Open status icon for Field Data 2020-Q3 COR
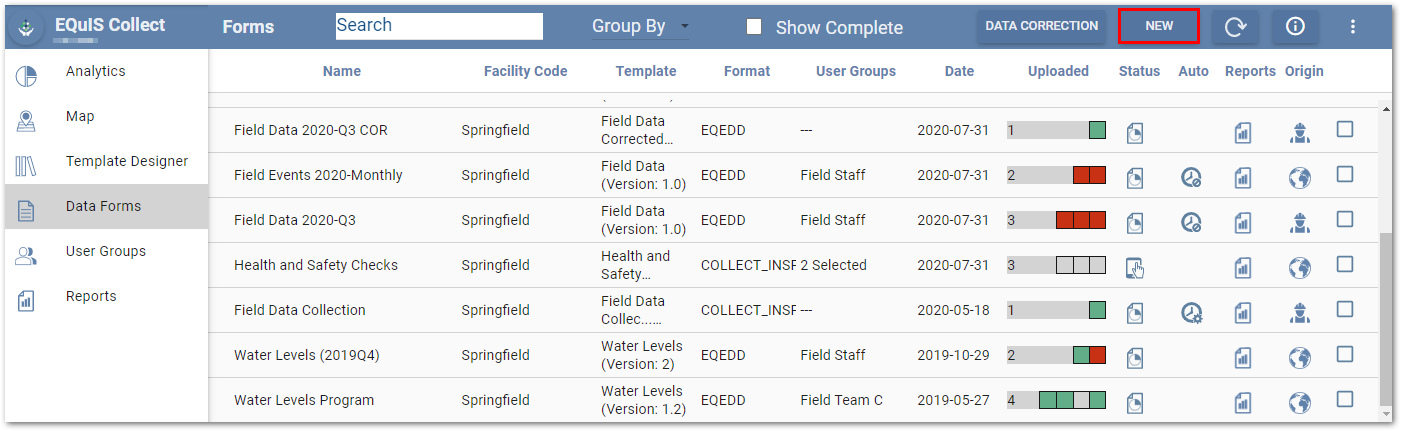Screen dimensions: 1401x431 coord(1135,132)
